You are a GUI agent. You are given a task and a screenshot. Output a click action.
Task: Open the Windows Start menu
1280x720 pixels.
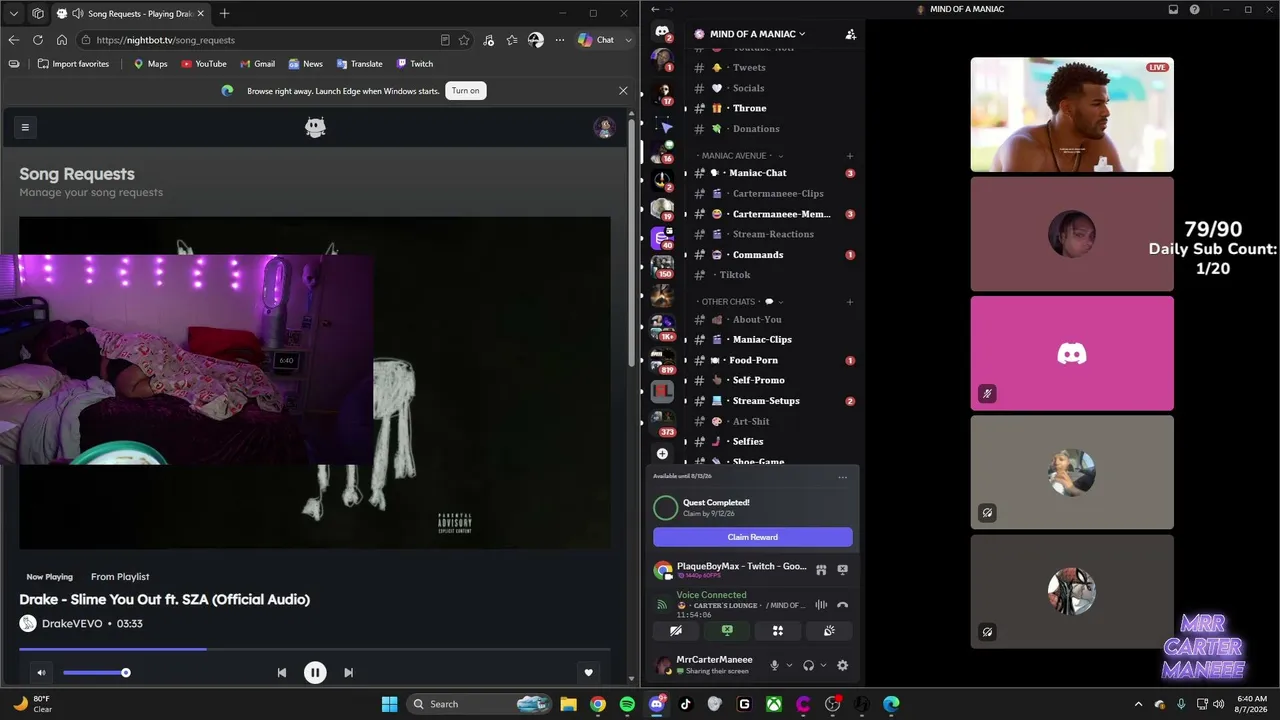point(389,704)
